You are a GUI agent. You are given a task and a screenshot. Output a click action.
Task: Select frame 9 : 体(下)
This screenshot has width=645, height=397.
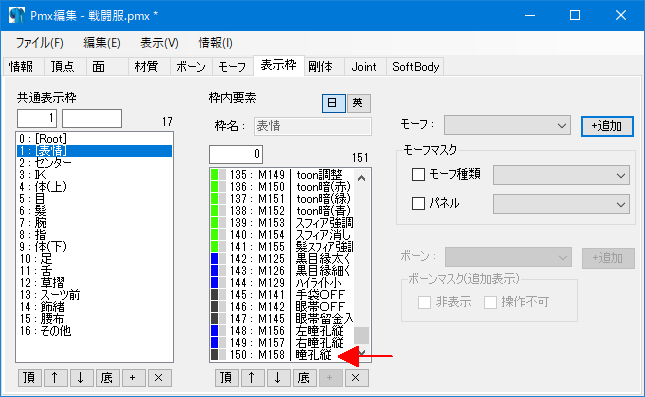(94, 247)
